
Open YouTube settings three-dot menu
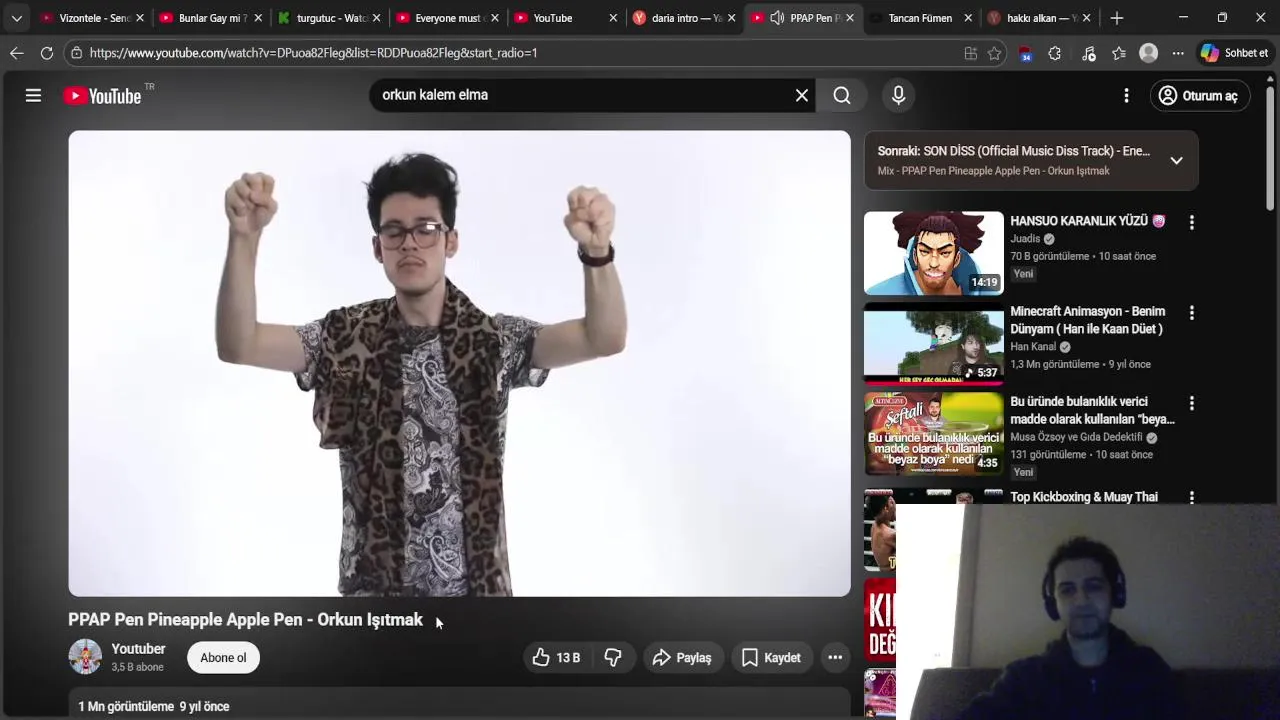(x=1126, y=95)
